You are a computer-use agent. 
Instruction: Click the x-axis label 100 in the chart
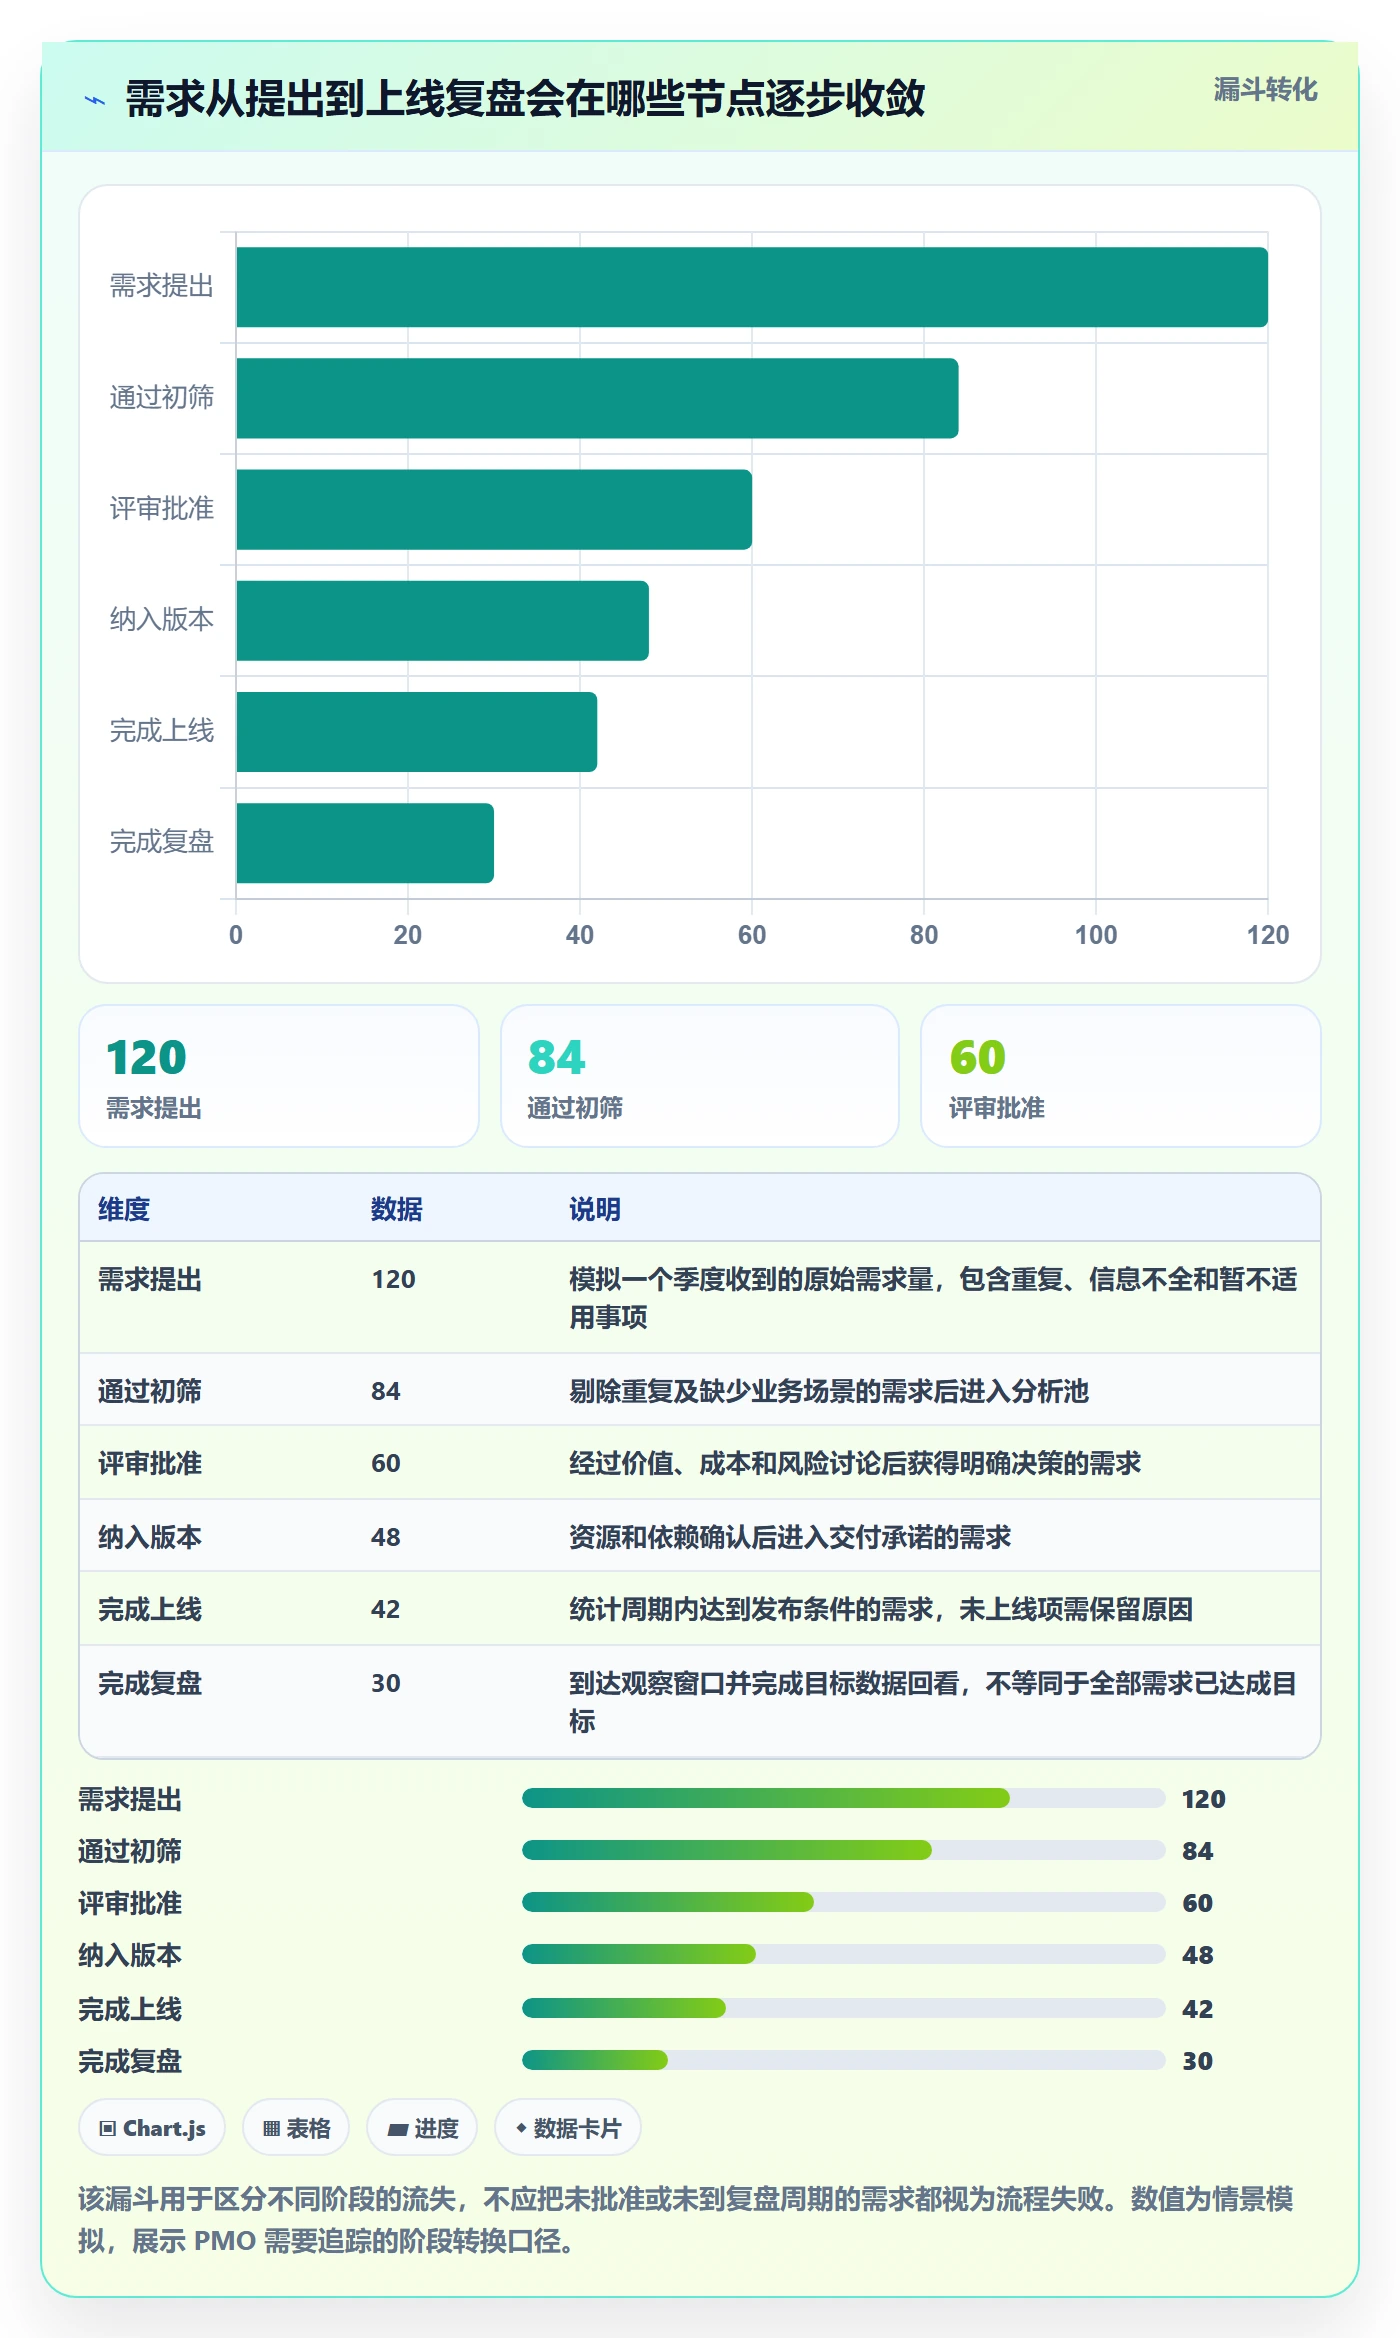tap(1096, 935)
